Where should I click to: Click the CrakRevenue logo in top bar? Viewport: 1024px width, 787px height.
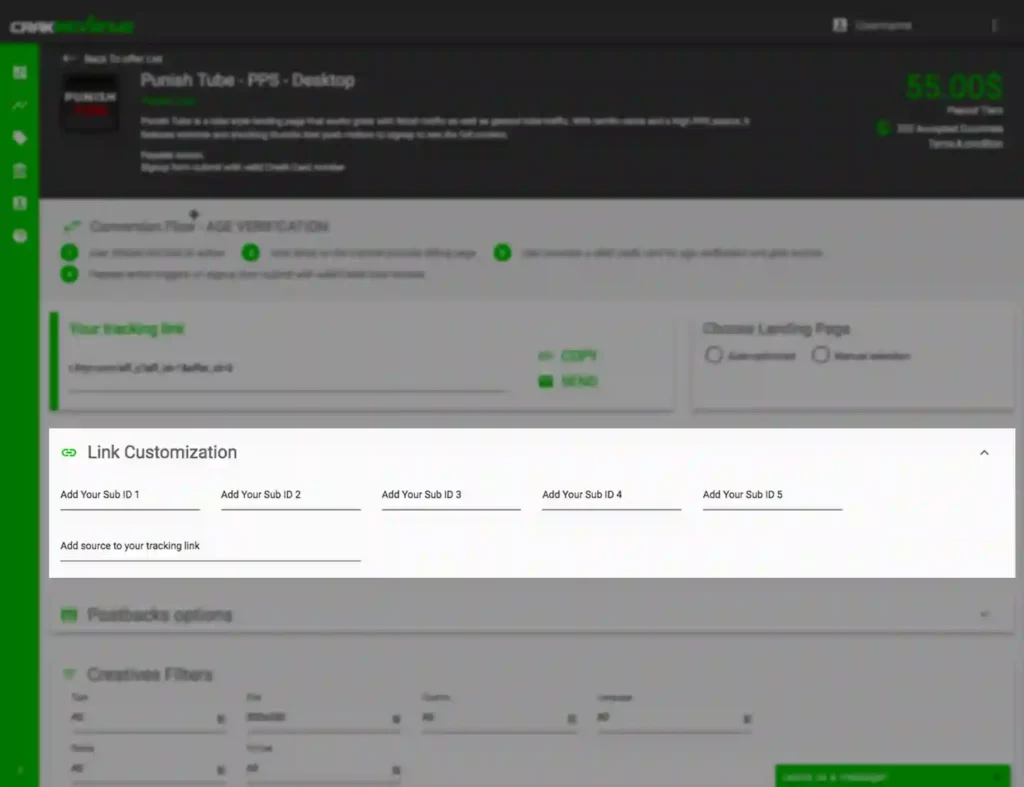(70, 25)
